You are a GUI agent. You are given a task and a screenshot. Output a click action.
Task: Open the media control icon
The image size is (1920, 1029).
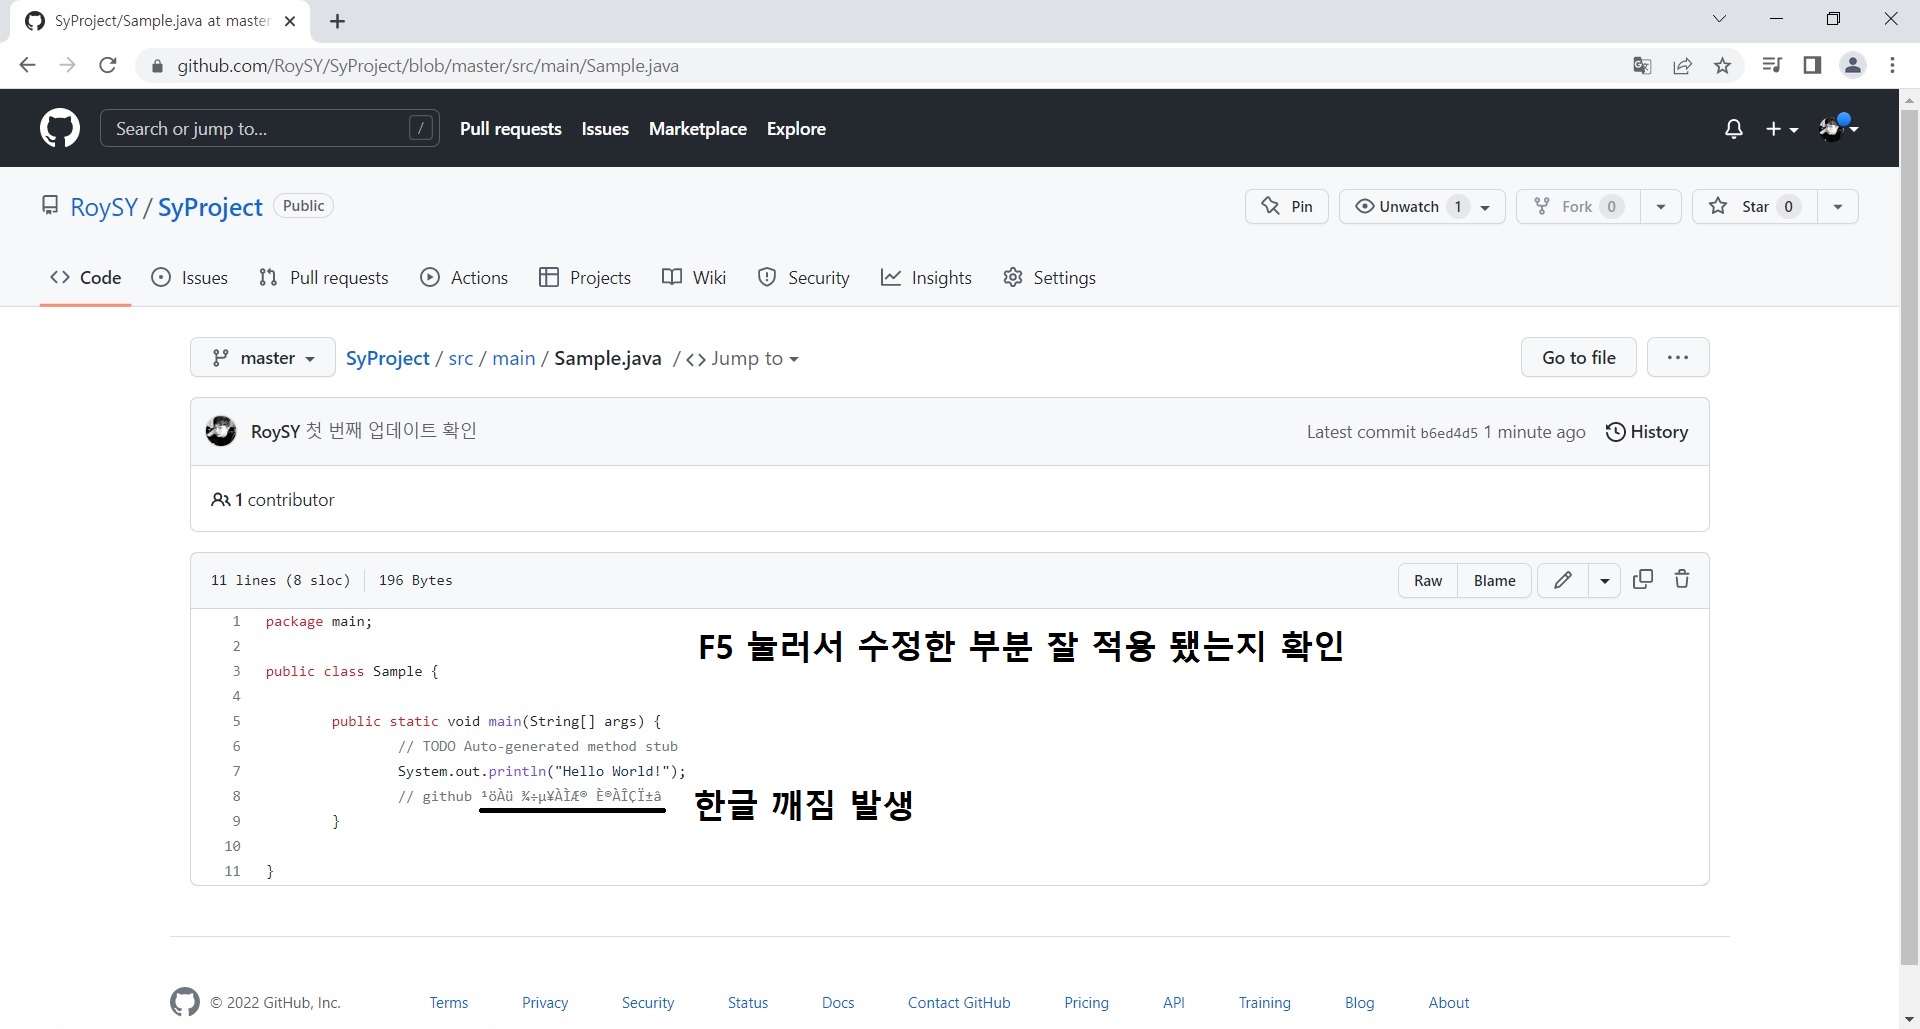tap(1772, 66)
